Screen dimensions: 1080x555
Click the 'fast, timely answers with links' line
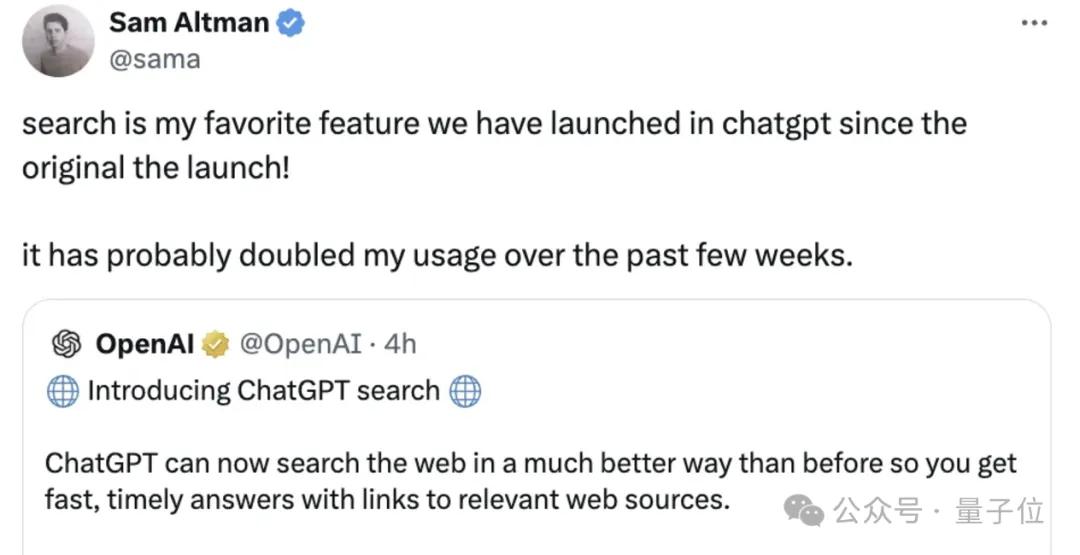386,499
